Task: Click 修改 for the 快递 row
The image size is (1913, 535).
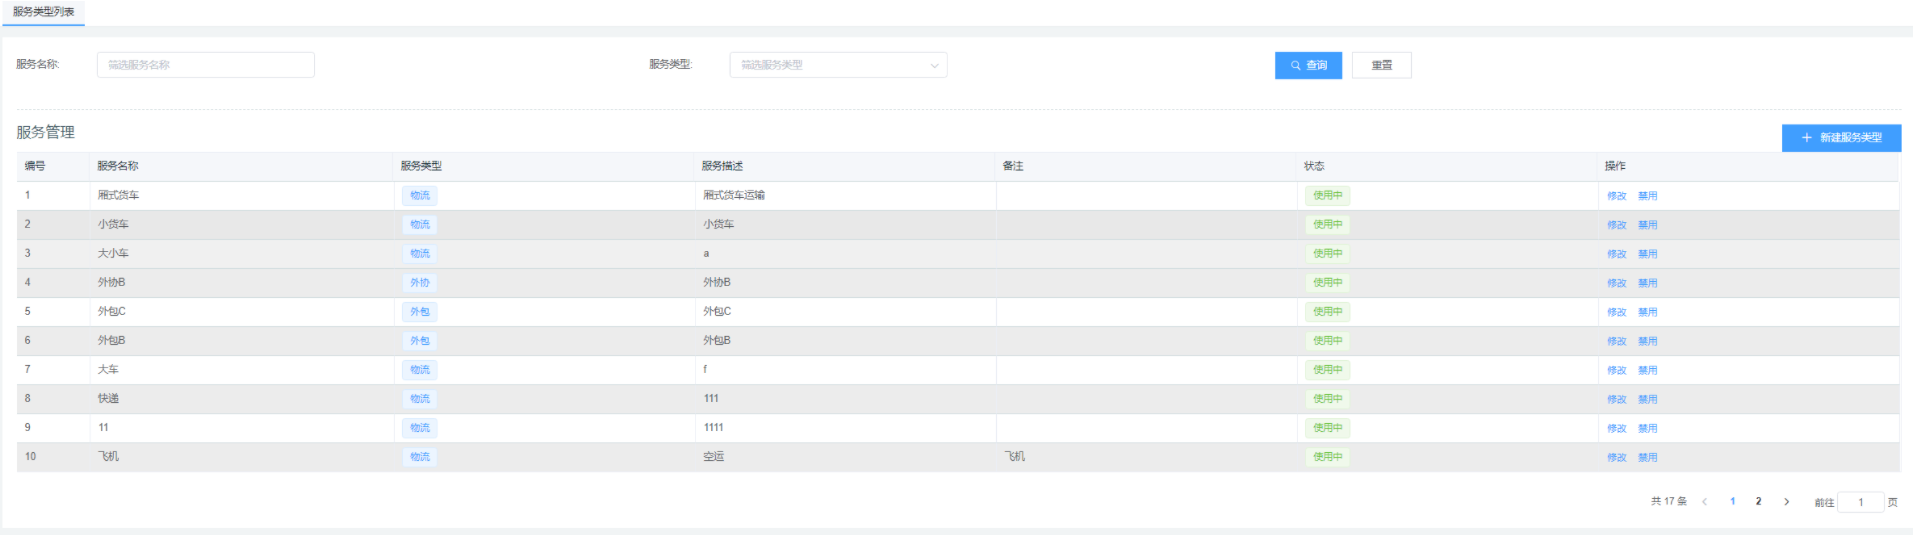Action: (x=1616, y=399)
